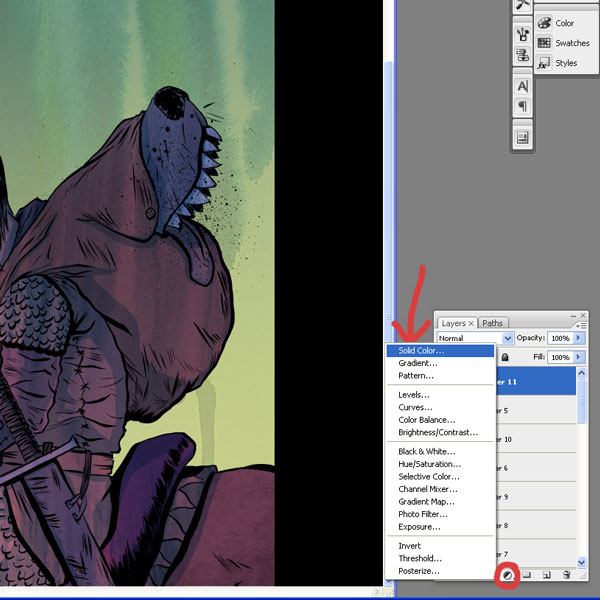Open the Brushes panel icon
The height and width of the screenshot is (600, 600).
coord(522,6)
